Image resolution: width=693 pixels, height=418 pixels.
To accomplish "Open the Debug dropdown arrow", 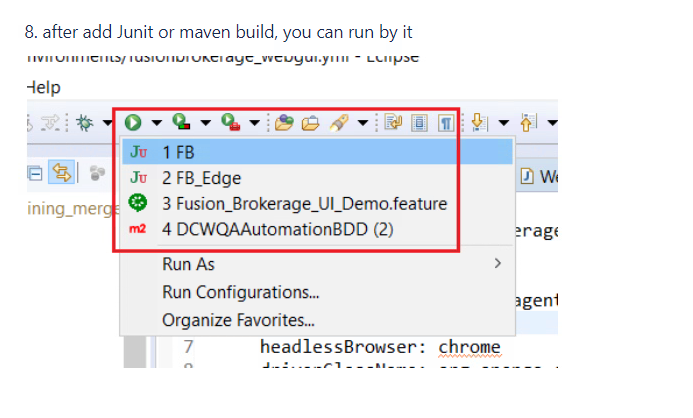I will [x=107, y=122].
